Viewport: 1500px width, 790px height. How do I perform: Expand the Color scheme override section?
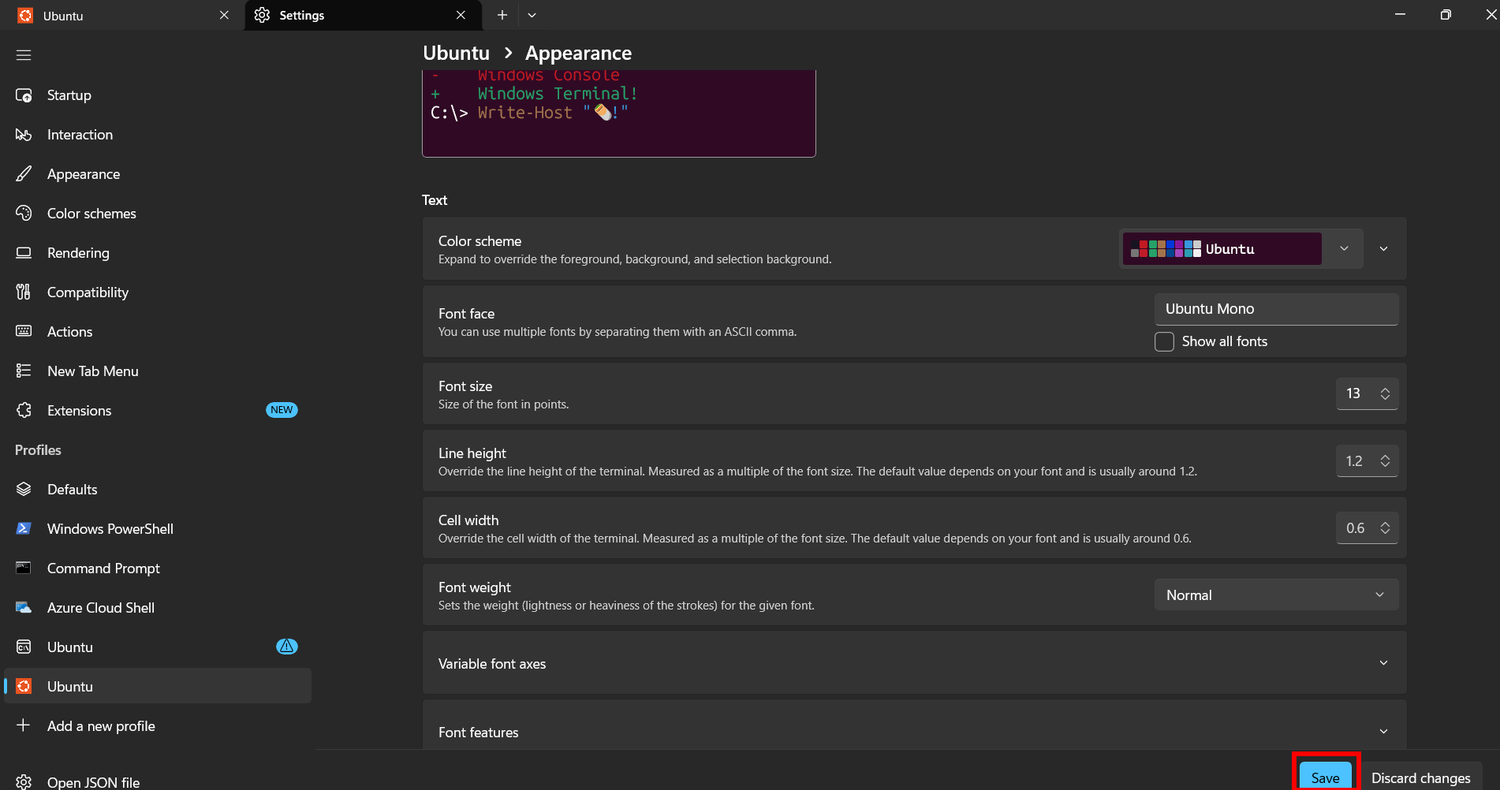coord(1384,249)
